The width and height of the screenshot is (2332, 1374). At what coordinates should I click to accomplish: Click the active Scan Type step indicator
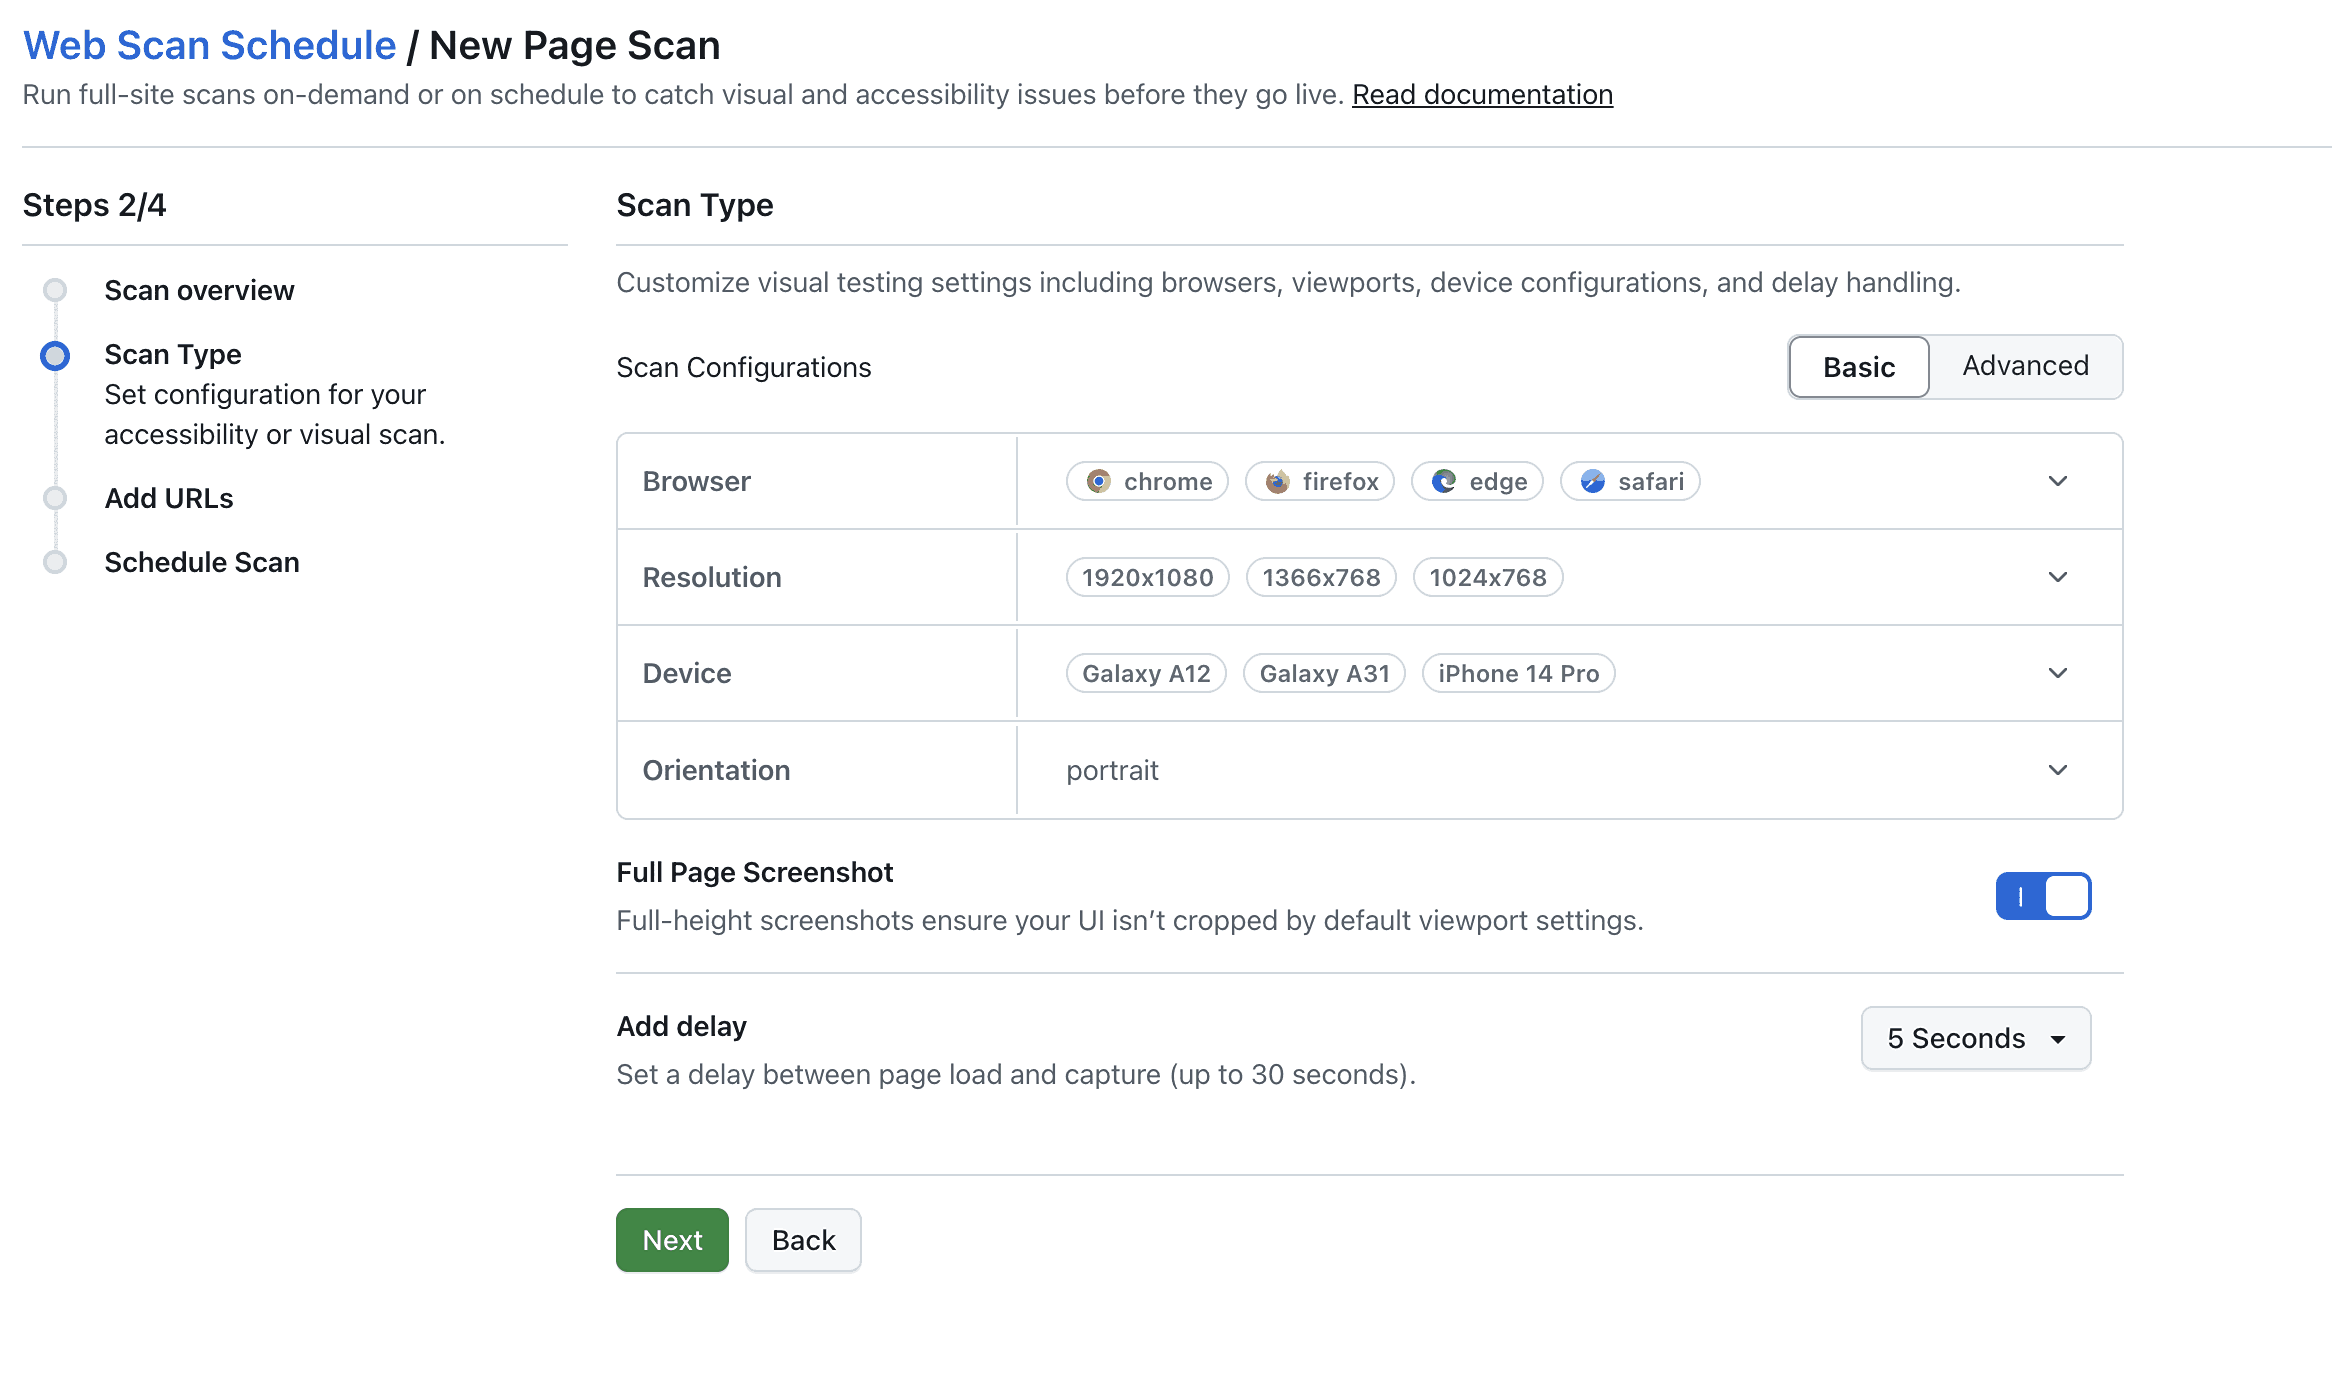tap(55, 356)
